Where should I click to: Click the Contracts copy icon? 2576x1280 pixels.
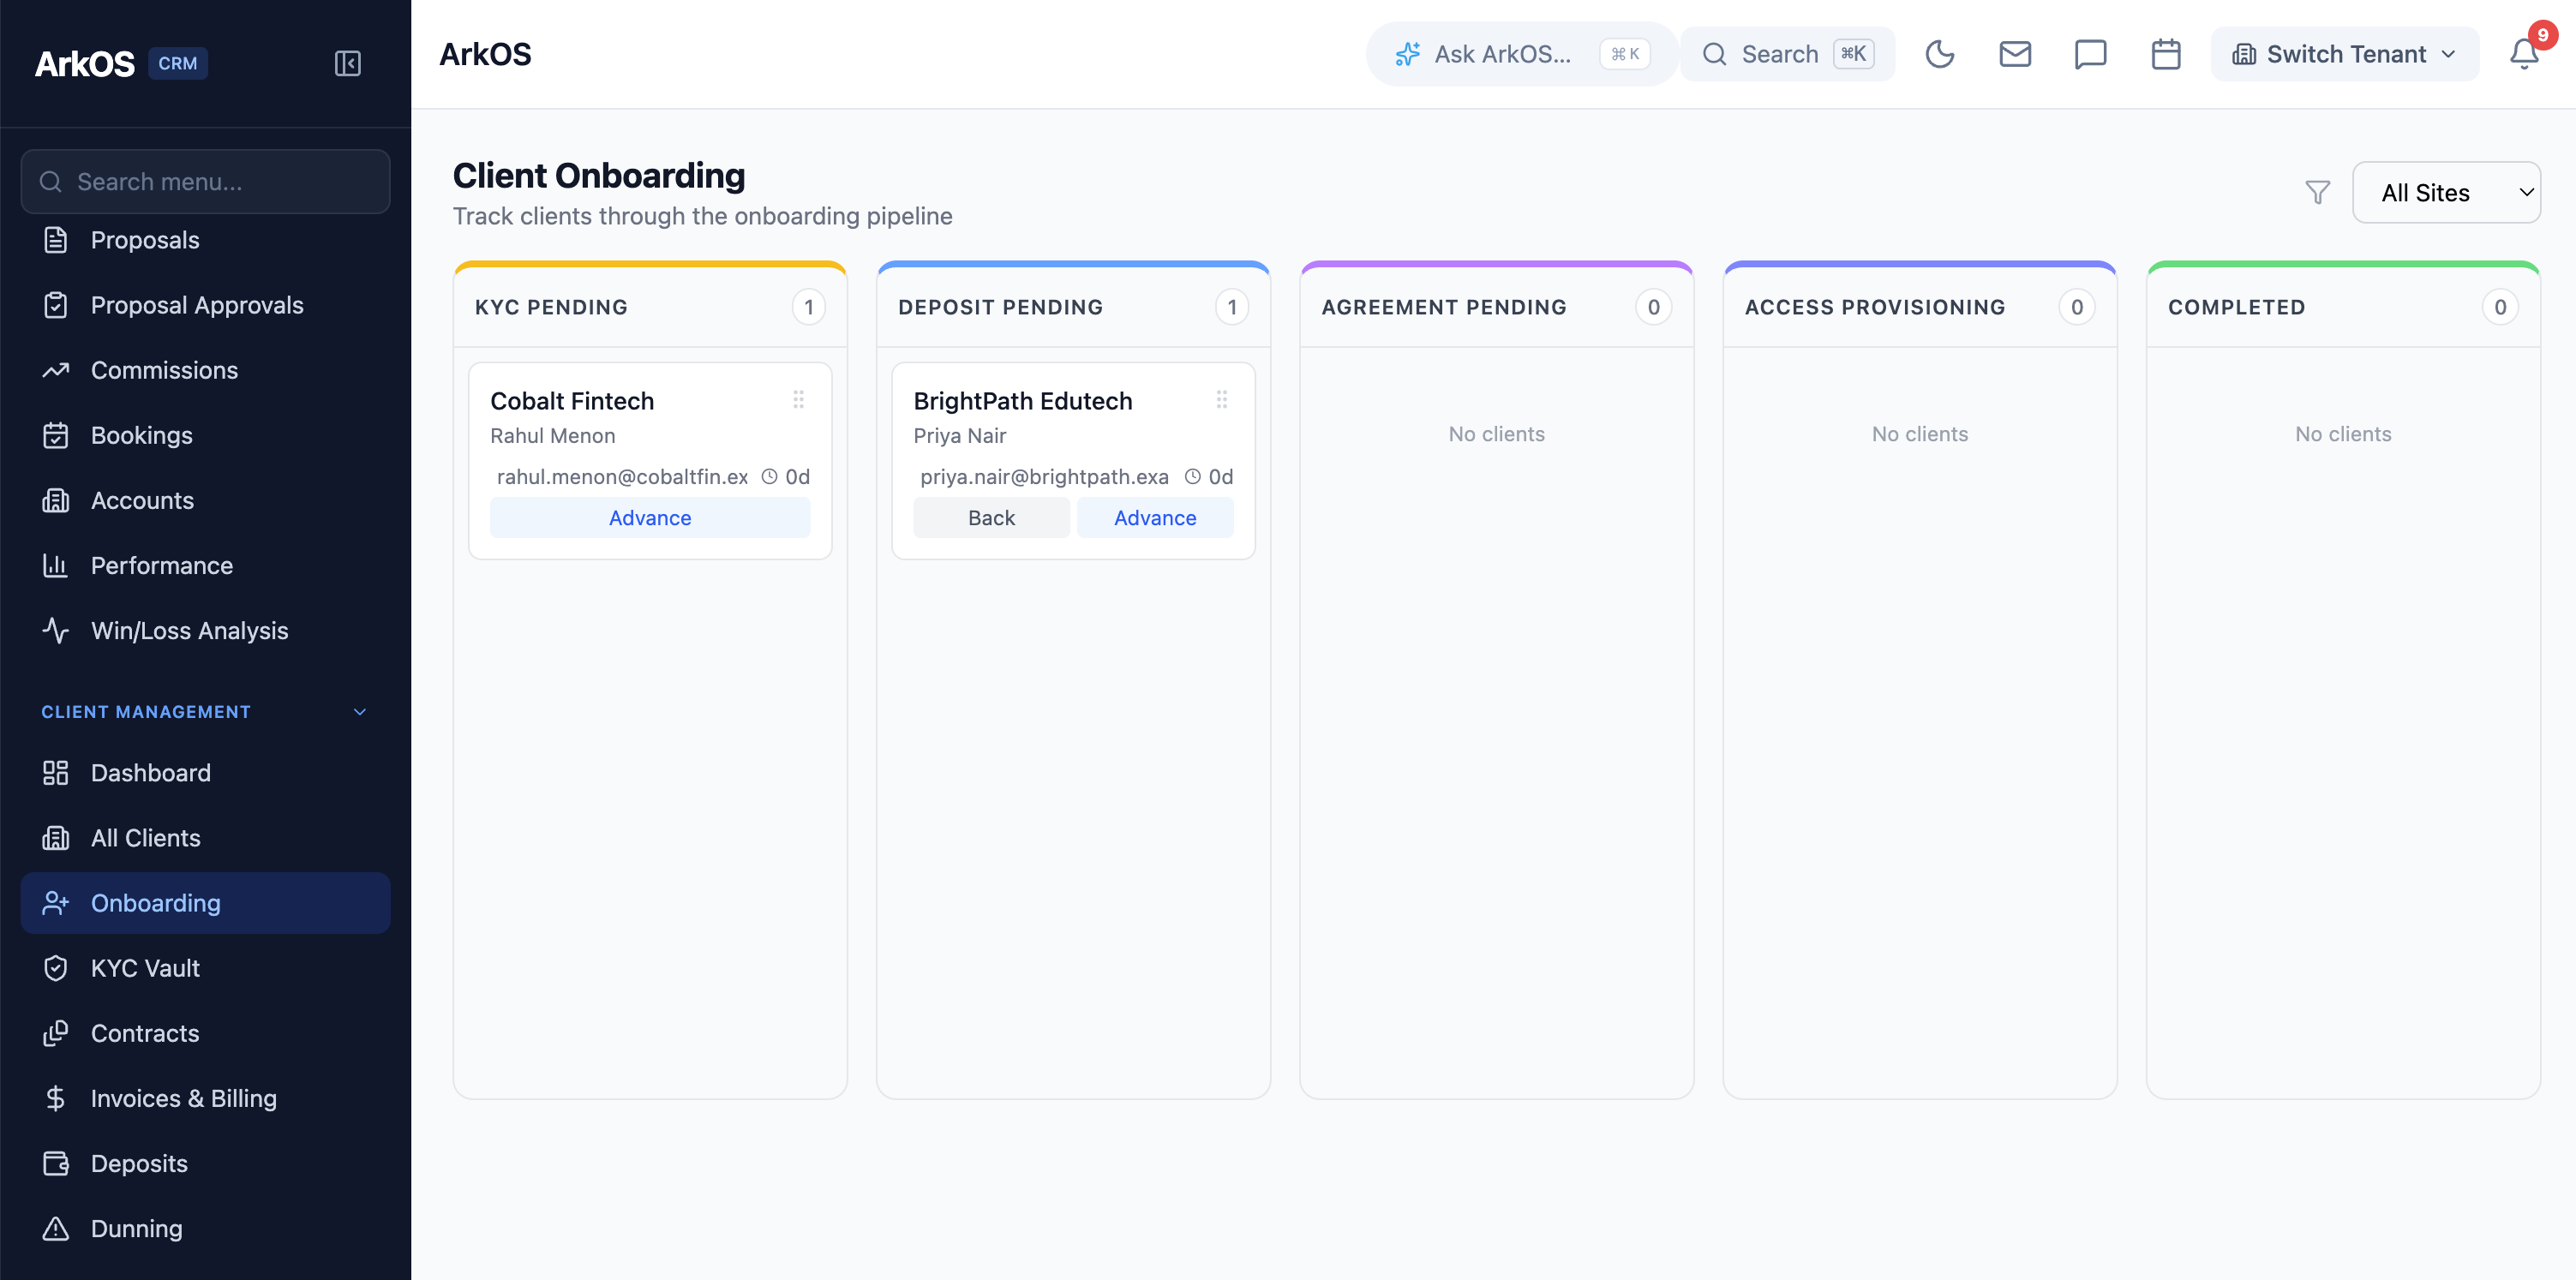click(56, 1033)
